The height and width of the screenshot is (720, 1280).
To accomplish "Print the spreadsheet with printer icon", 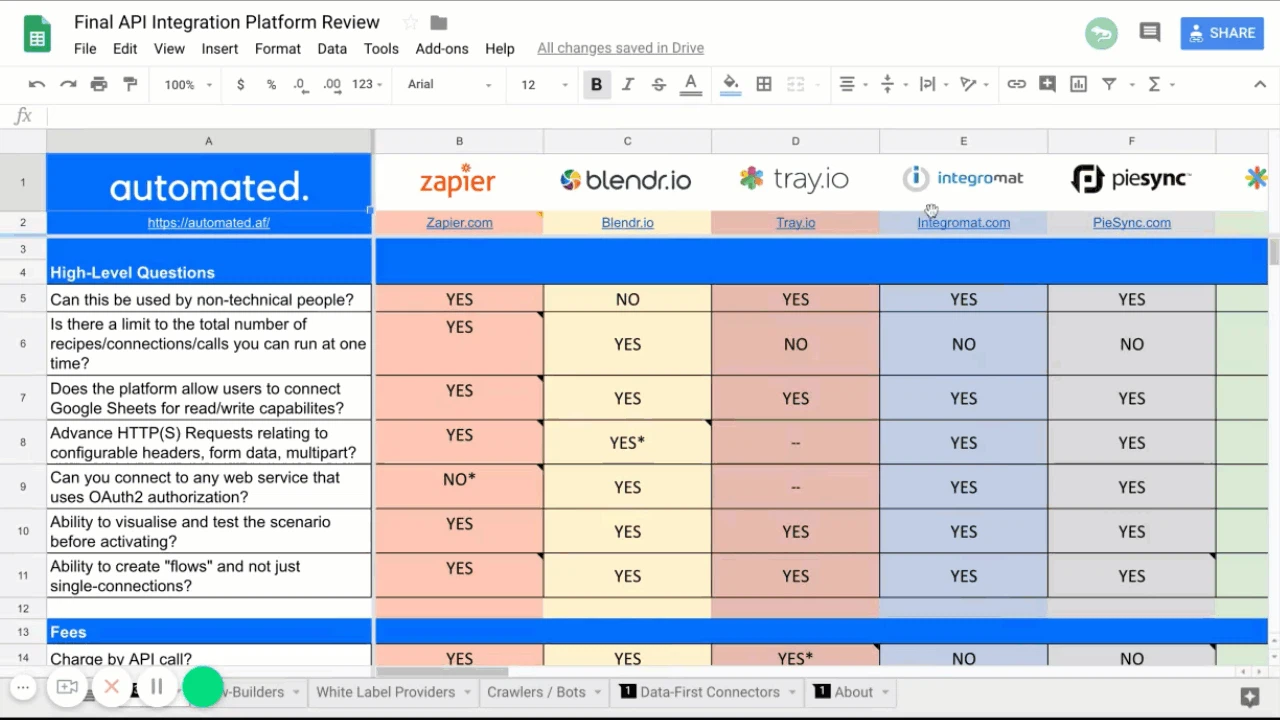I will pyautogui.click(x=99, y=85).
